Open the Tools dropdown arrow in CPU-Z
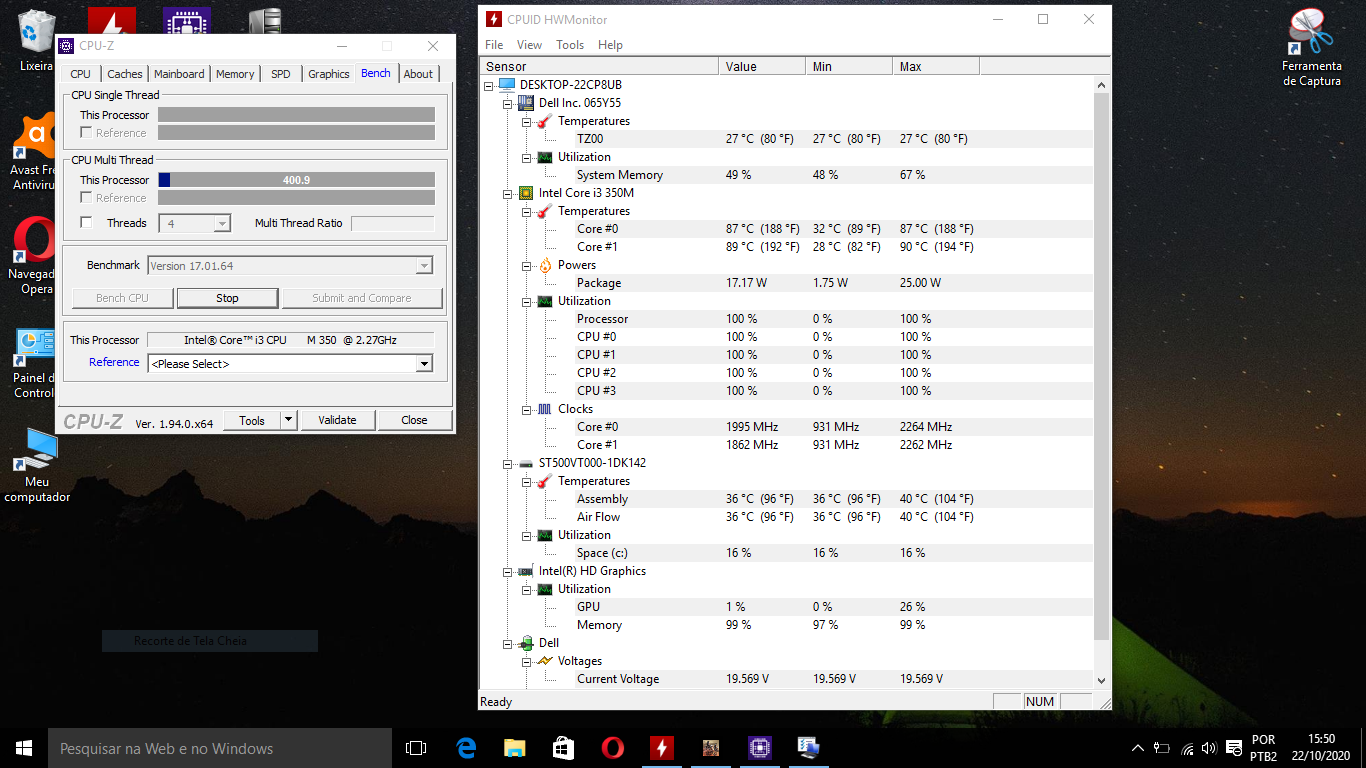The height and width of the screenshot is (768, 1366). pos(289,420)
